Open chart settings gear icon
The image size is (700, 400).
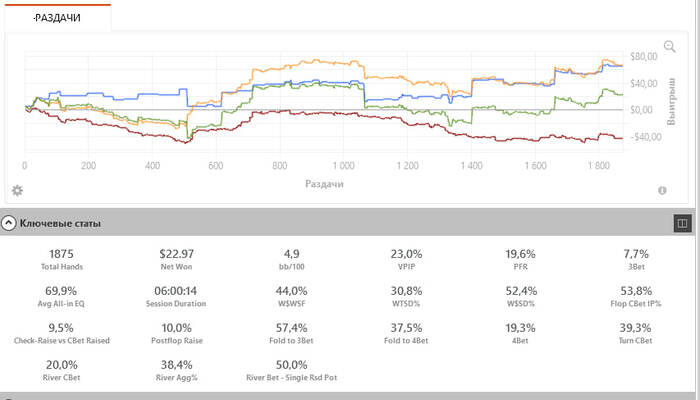pyautogui.click(x=16, y=190)
